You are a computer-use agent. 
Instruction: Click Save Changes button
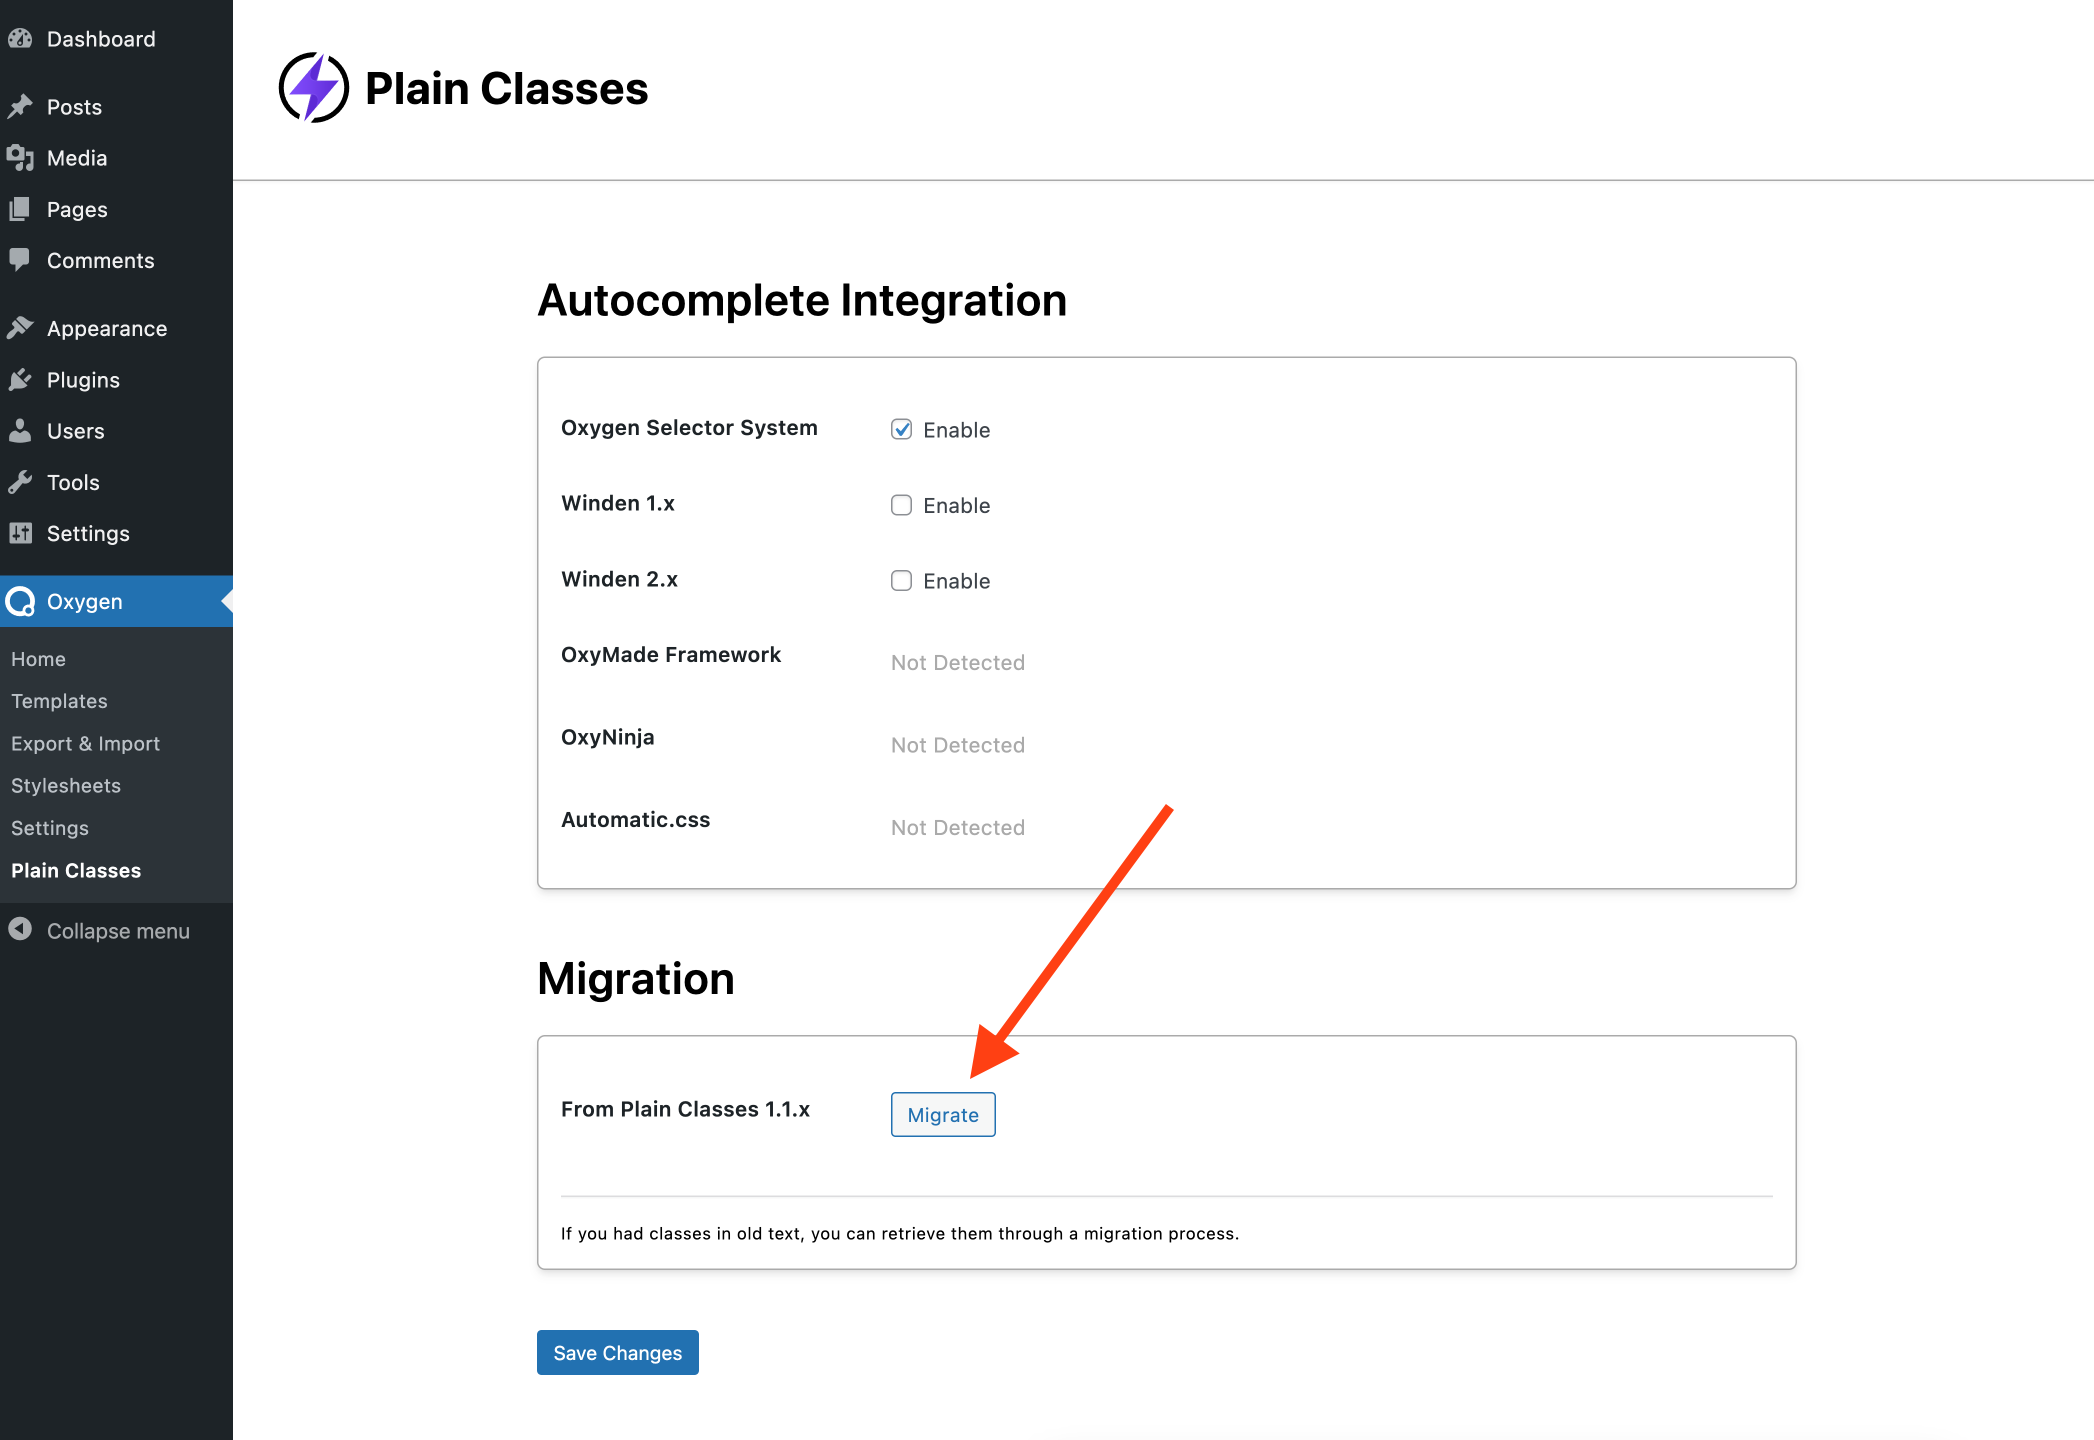(x=617, y=1352)
